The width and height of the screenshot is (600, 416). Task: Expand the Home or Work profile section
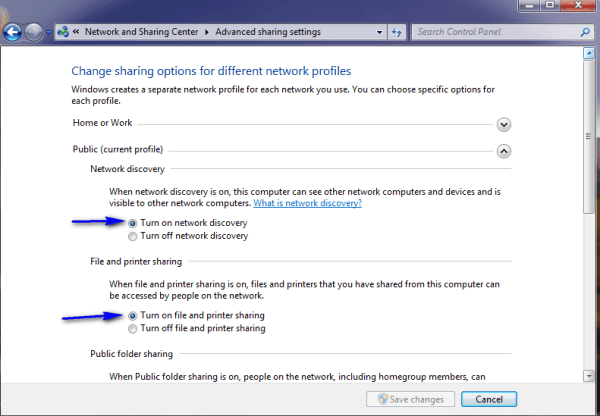coord(504,125)
